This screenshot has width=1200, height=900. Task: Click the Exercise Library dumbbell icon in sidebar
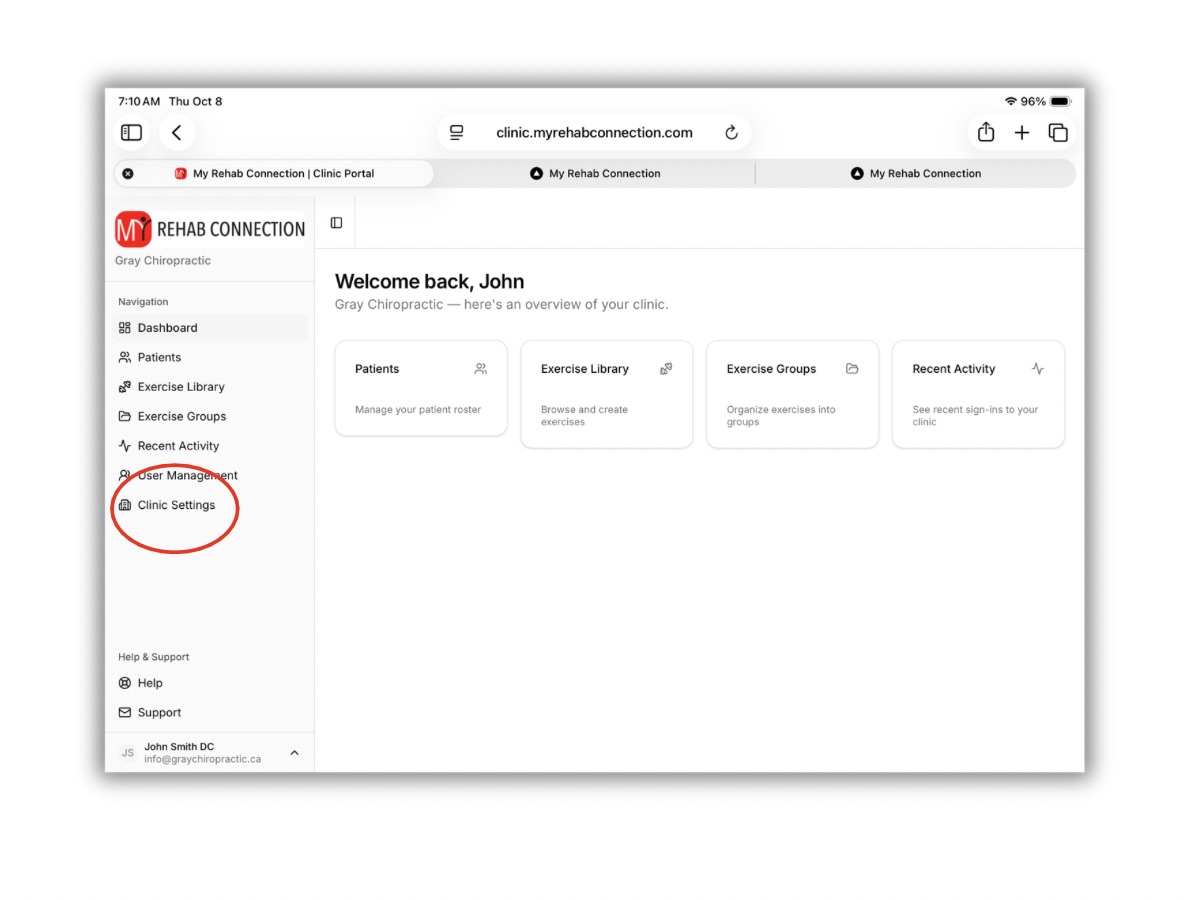(x=125, y=387)
